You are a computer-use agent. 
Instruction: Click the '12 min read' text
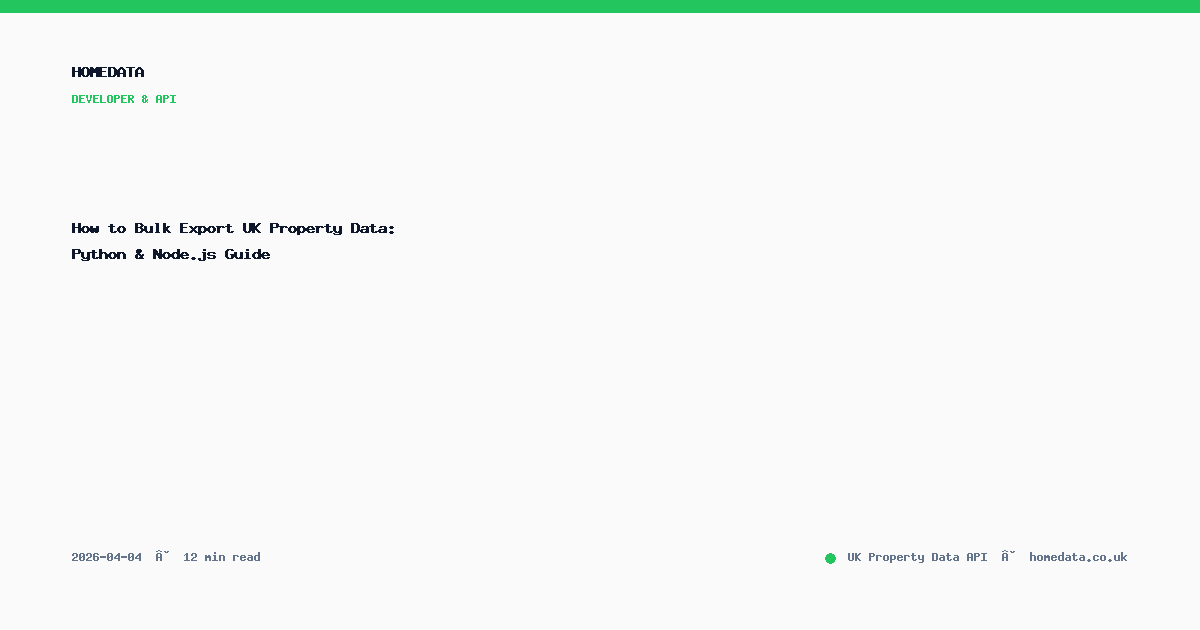pyautogui.click(x=222, y=557)
